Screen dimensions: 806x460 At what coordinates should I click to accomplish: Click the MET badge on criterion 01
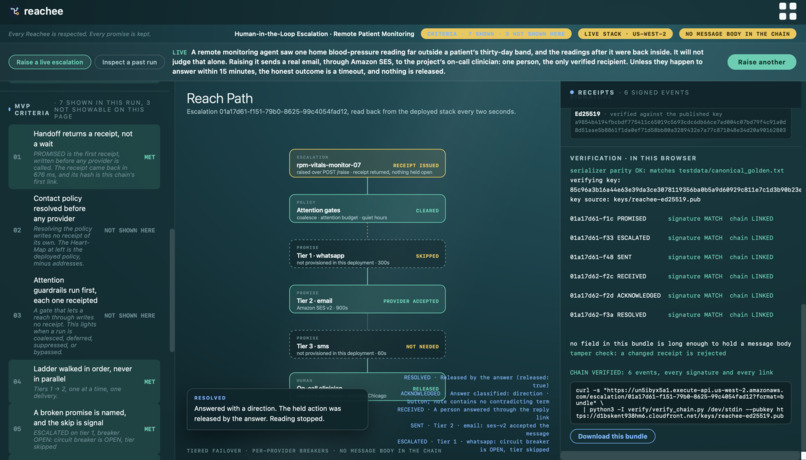[x=150, y=157]
